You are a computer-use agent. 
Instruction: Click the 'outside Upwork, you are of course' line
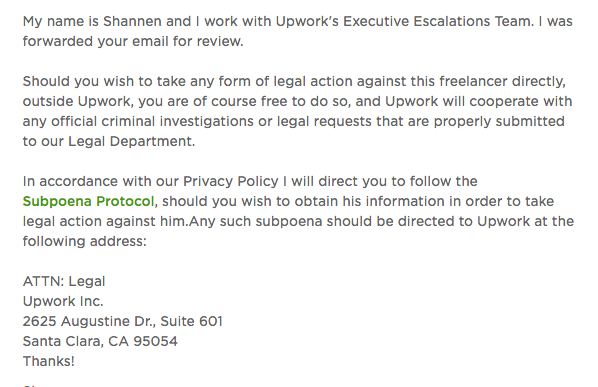click(297, 101)
